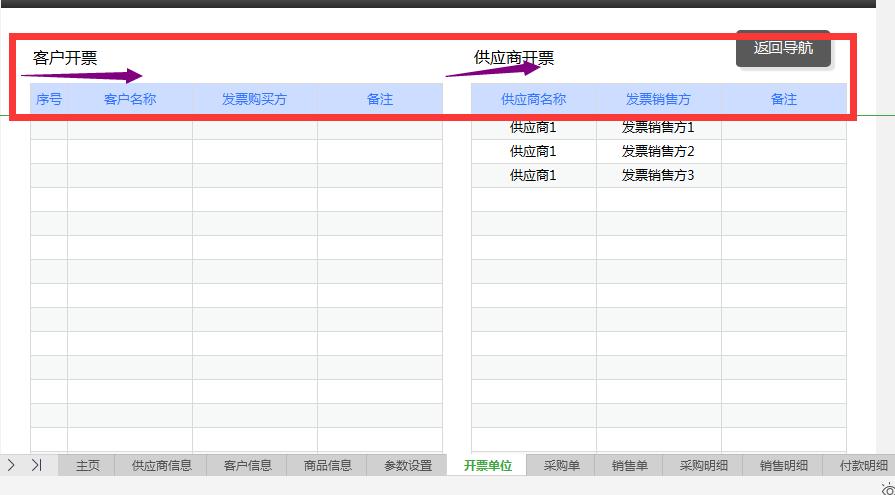Screen dimensions: 895x495
Task: Switch to the 主页 sheet tab
Action: (87, 466)
